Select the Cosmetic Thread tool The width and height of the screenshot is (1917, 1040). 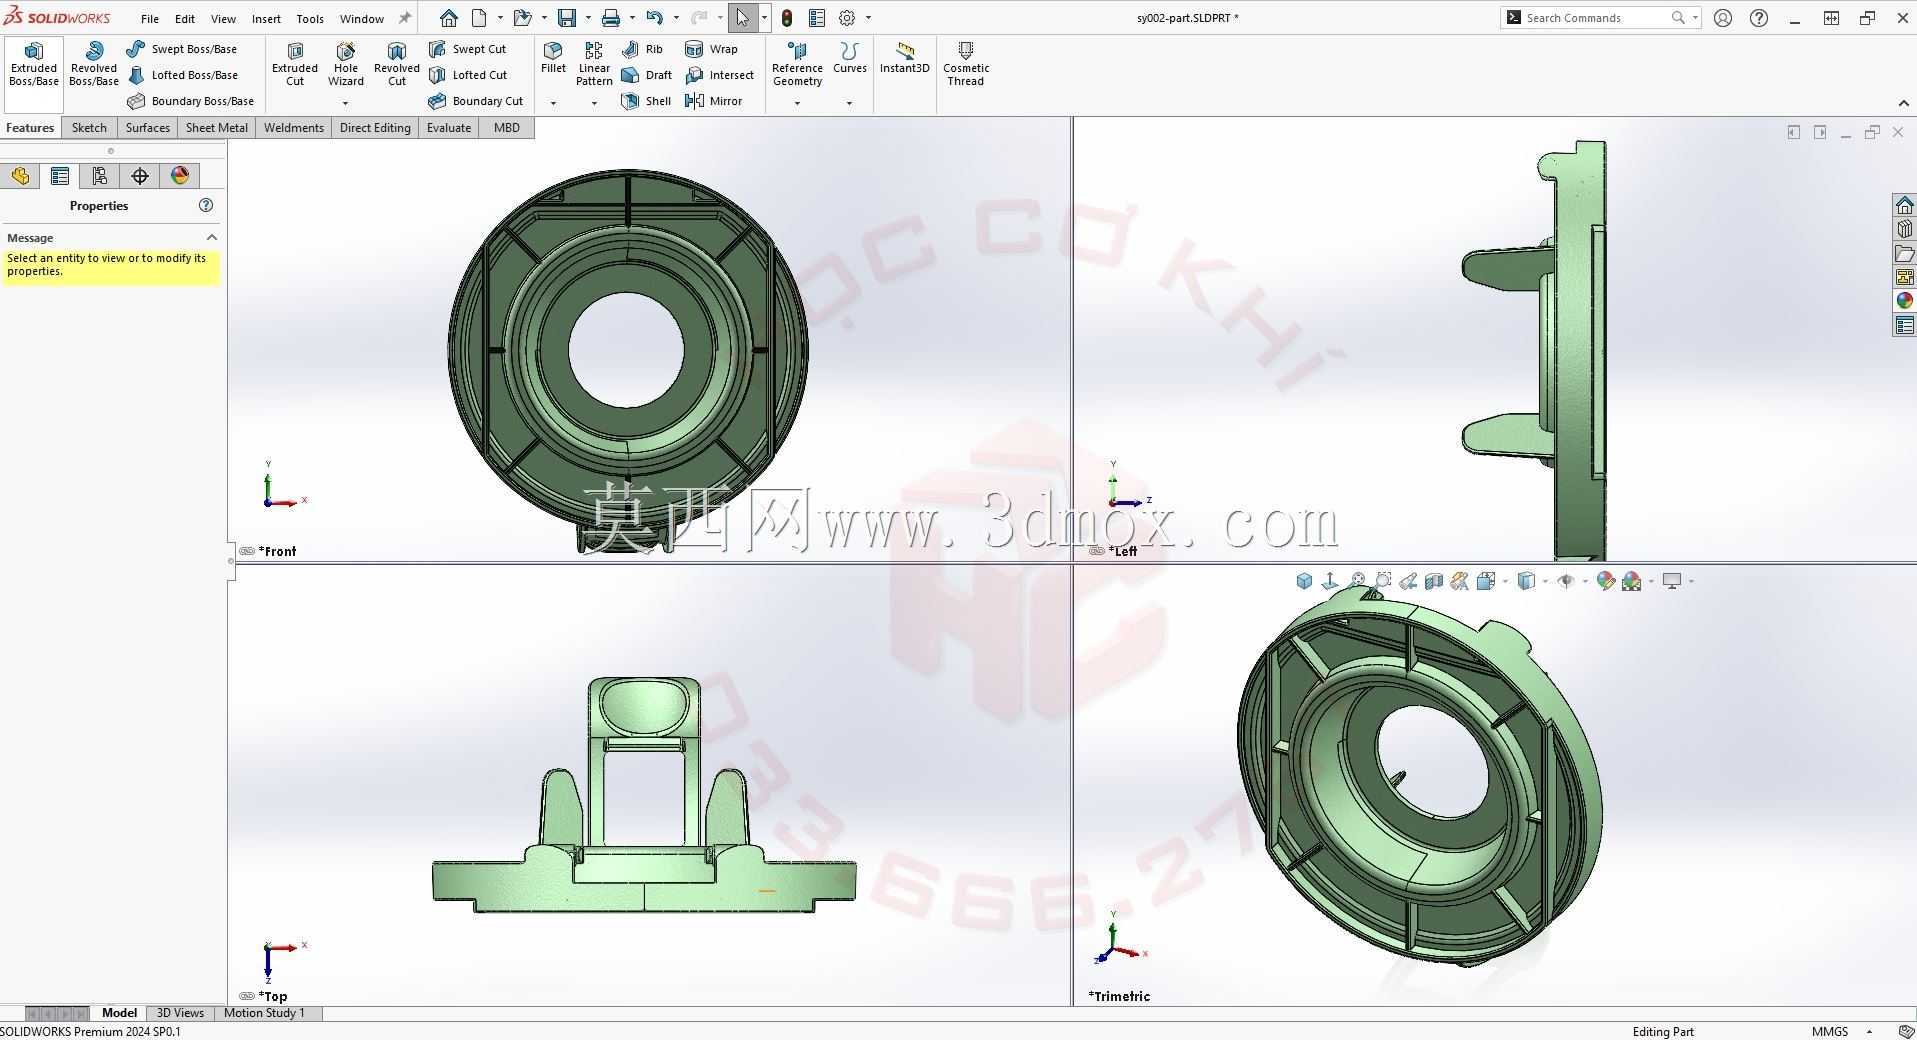click(x=966, y=64)
